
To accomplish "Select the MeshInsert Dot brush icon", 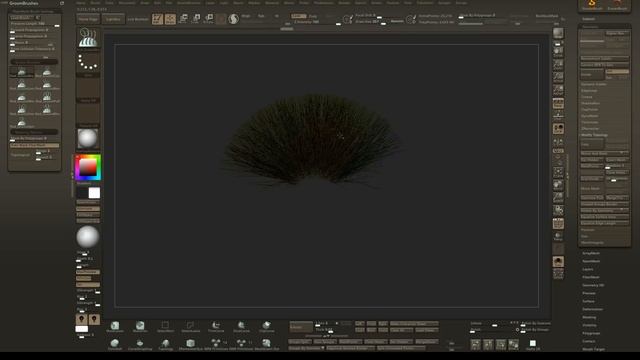I will tap(267, 344).
